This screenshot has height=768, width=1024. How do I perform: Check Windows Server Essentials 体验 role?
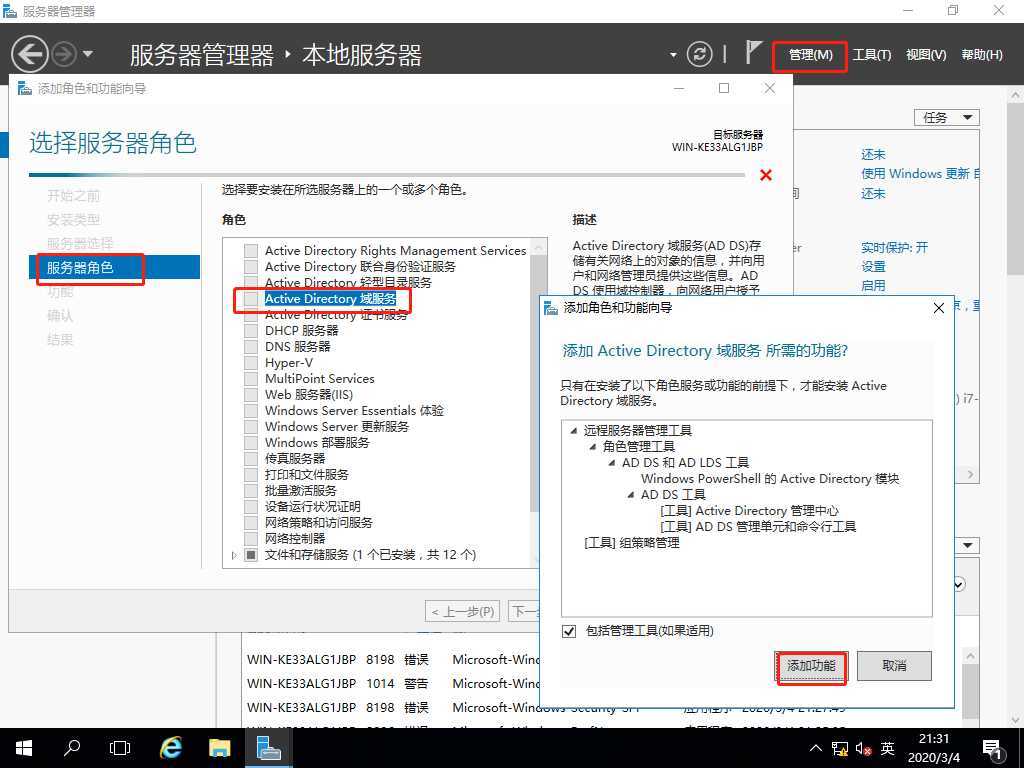pyautogui.click(x=251, y=411)
